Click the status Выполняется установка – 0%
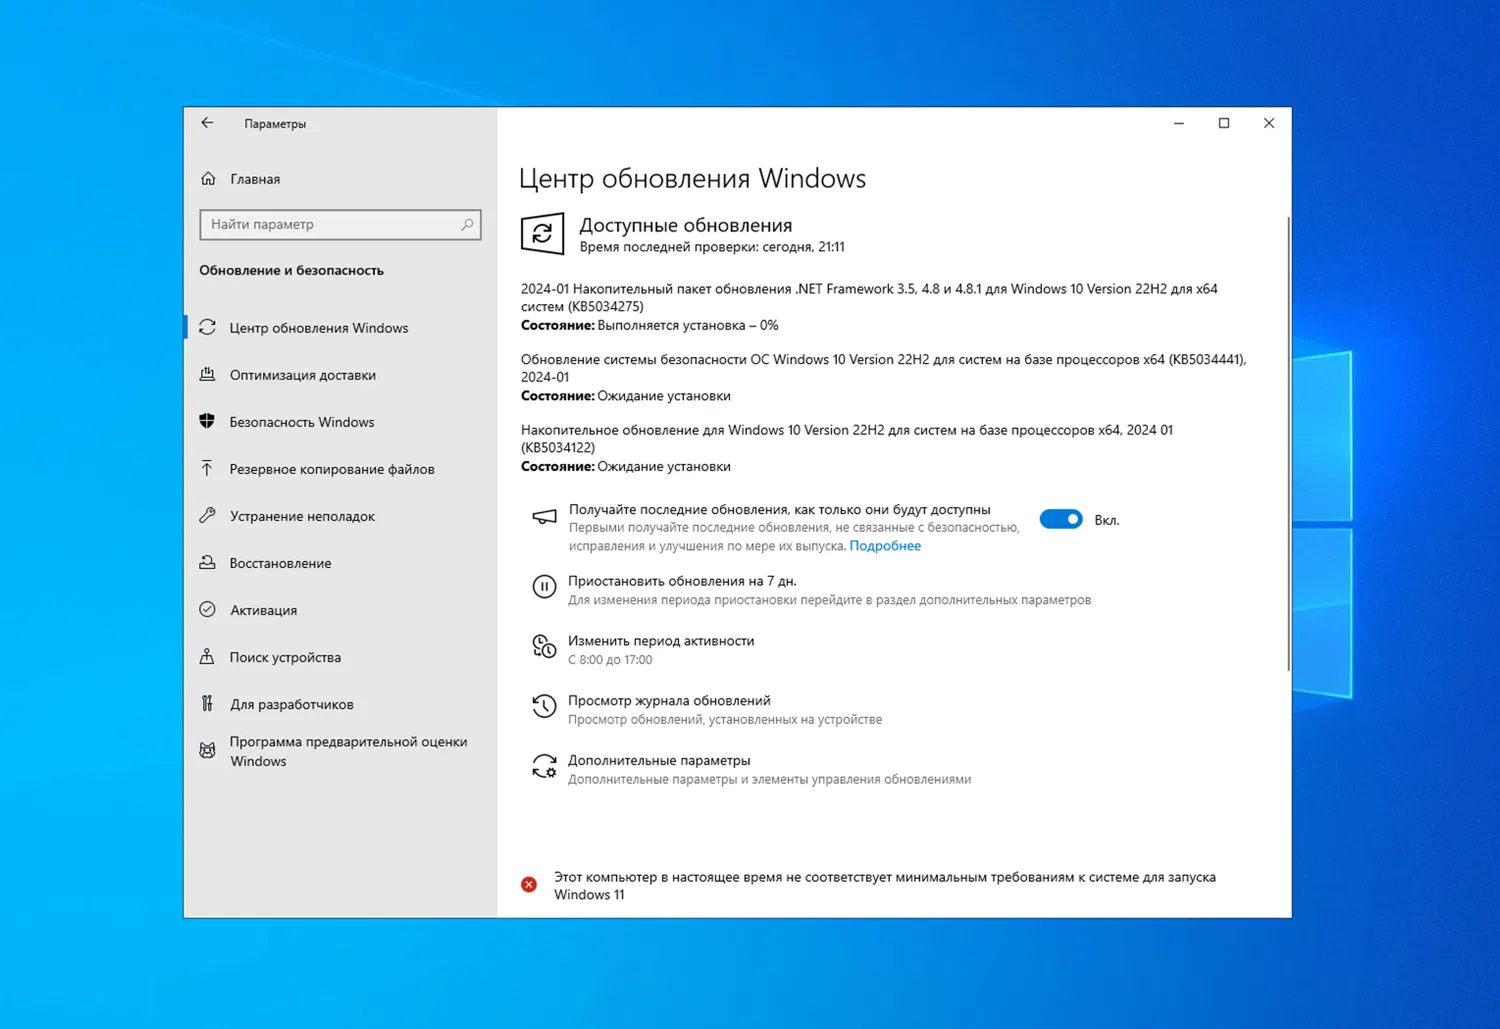 (x=688, y=325)
